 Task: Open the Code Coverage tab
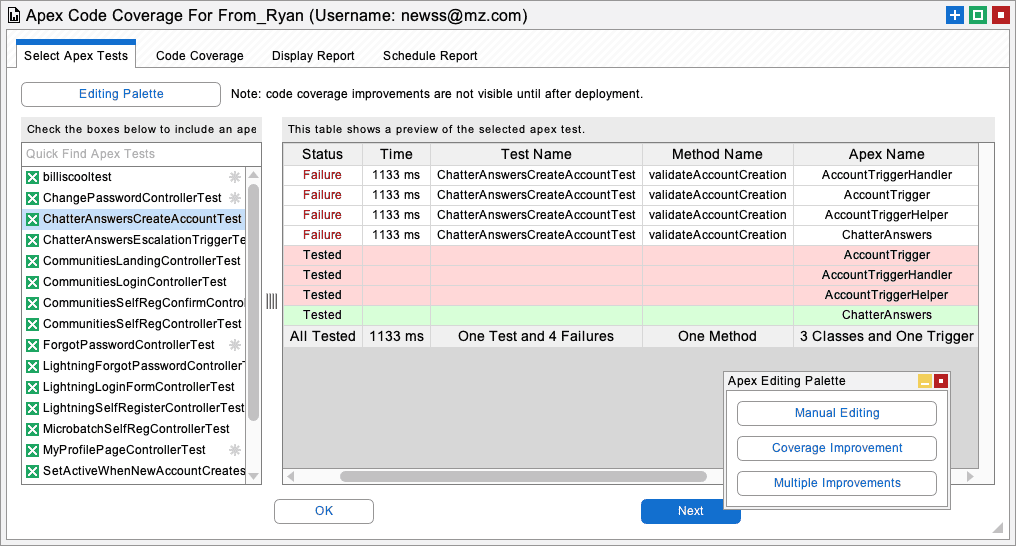(200, 56)
